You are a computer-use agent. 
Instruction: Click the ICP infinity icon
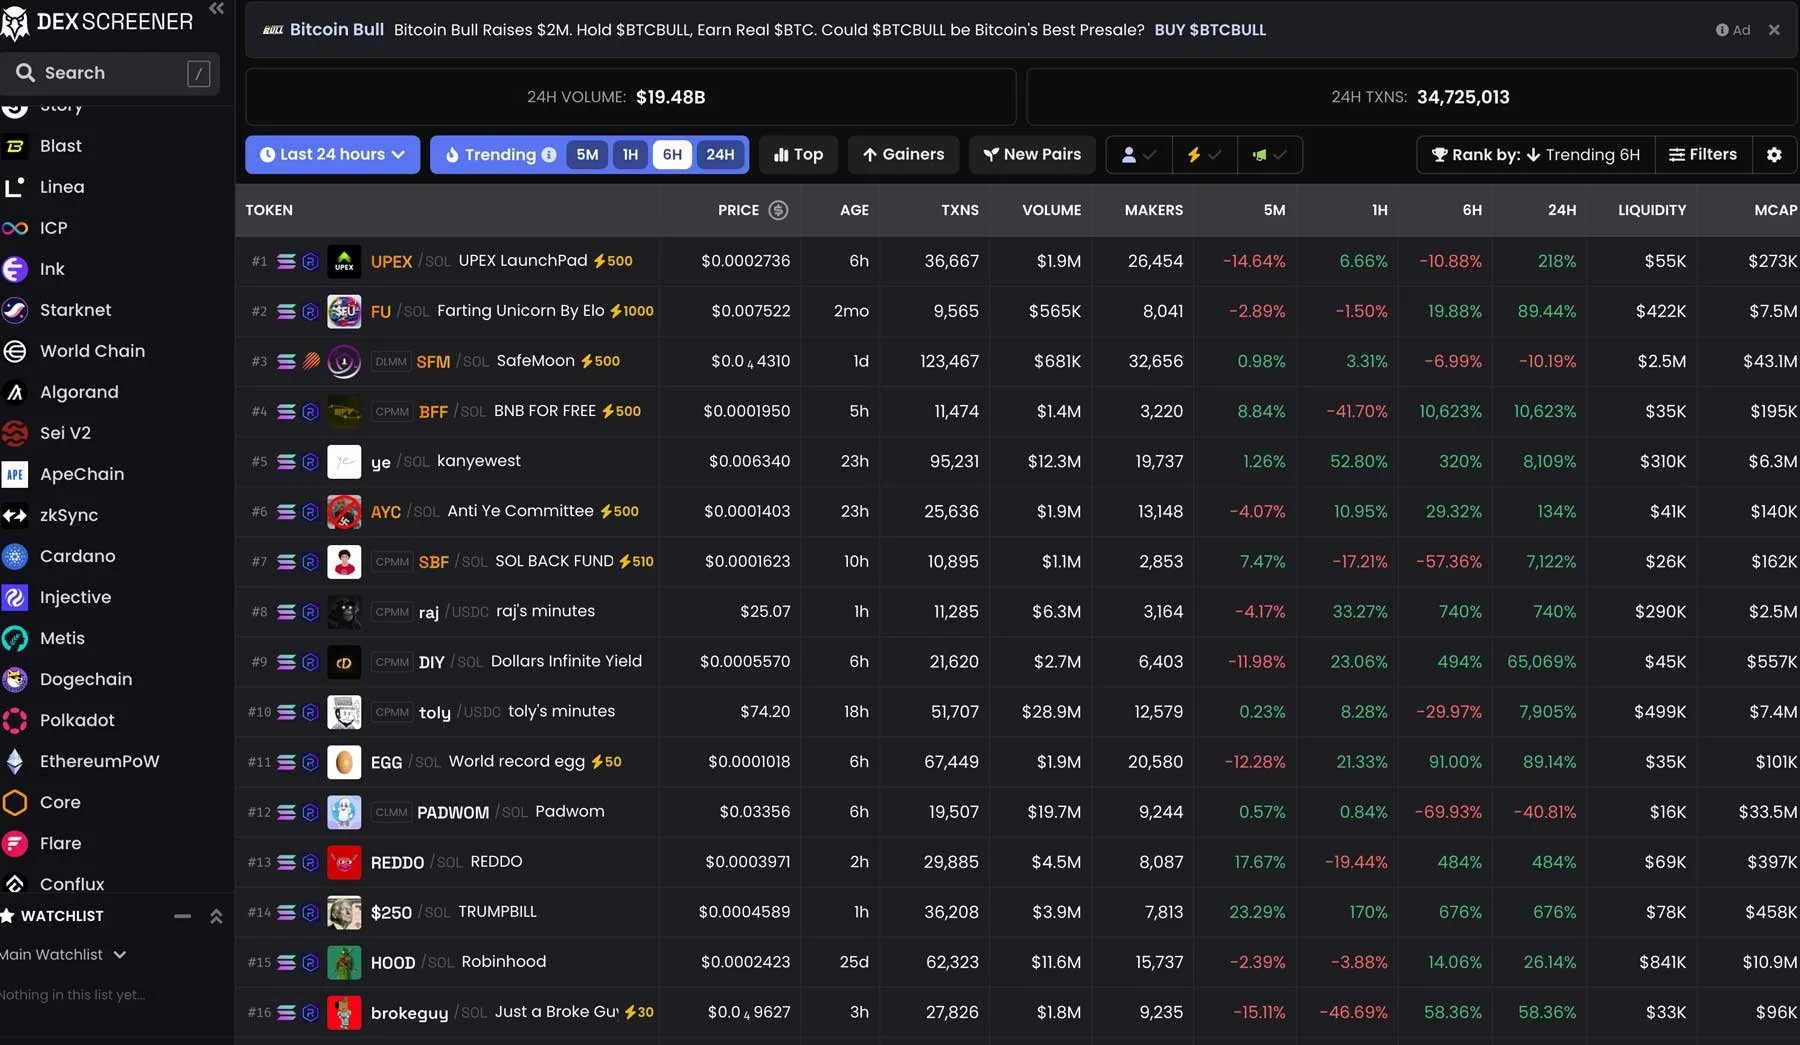tap(15, 228)
